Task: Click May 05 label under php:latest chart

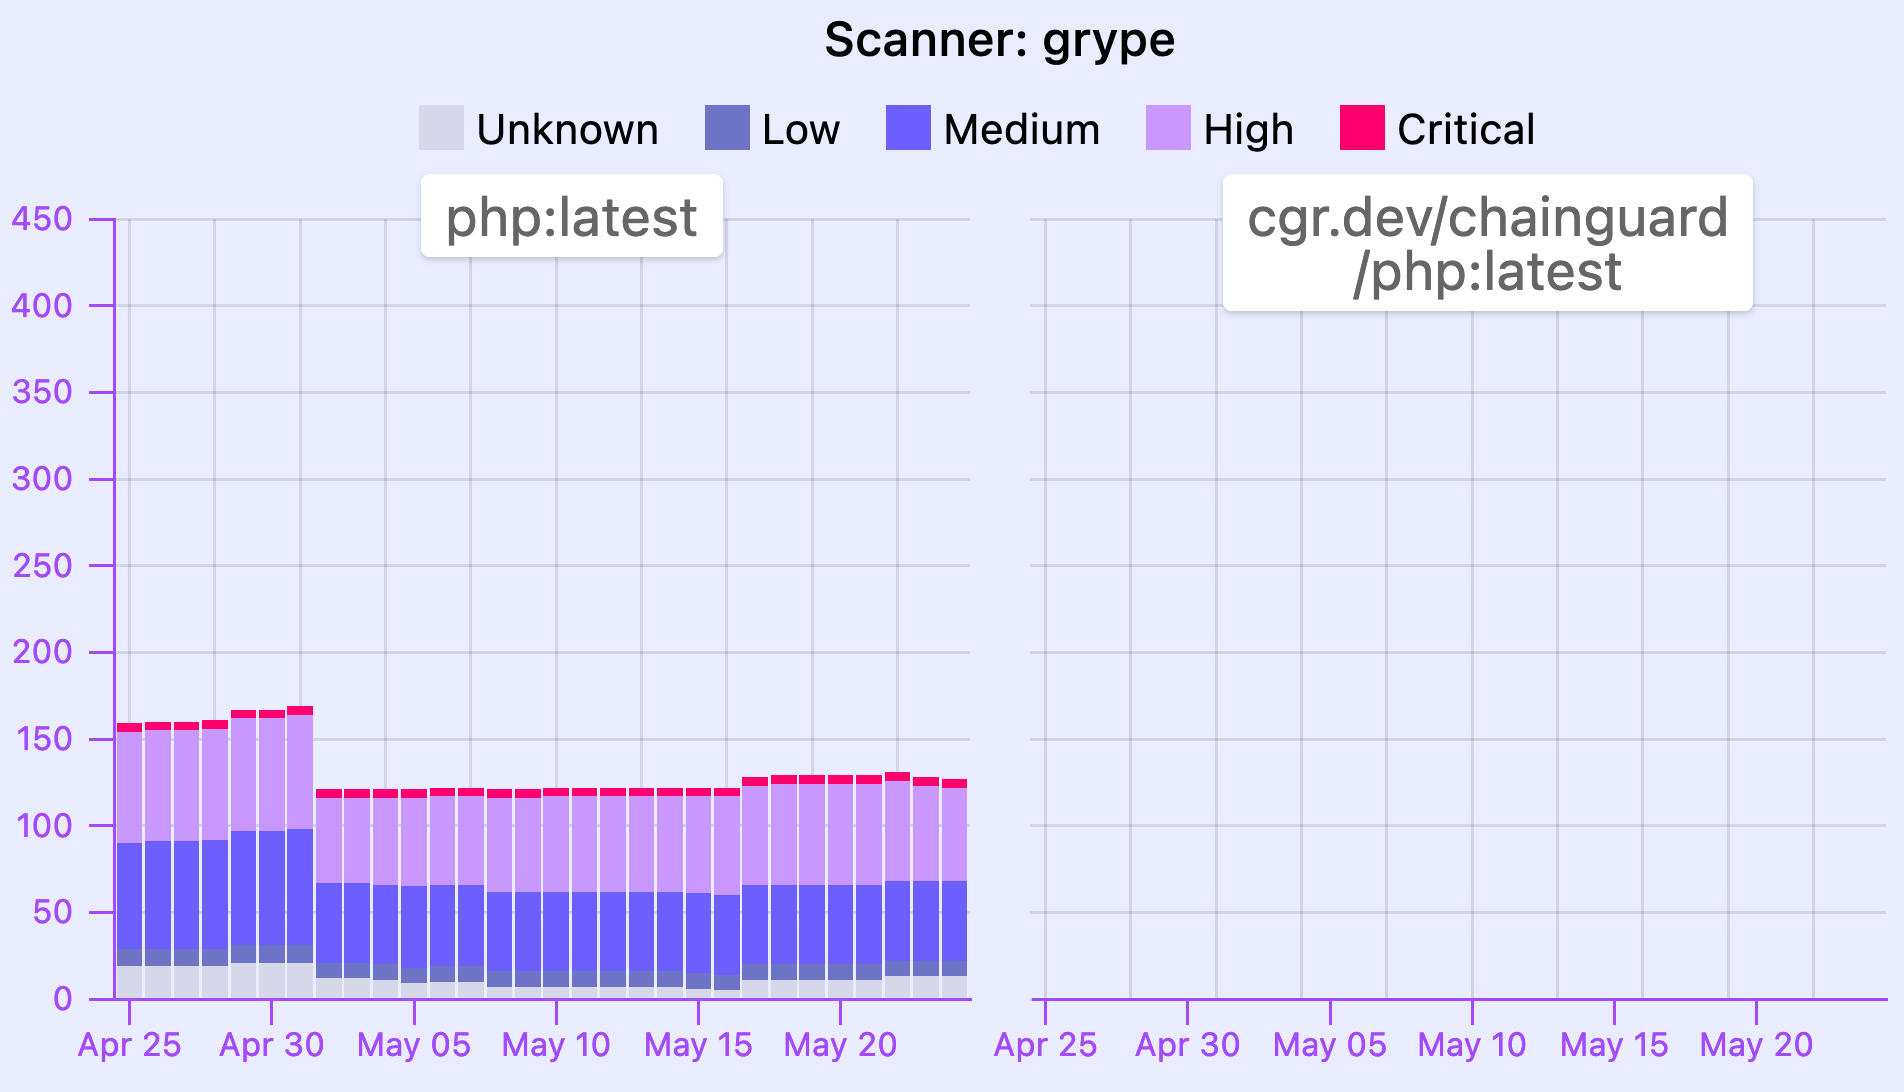Action: 414,1045
